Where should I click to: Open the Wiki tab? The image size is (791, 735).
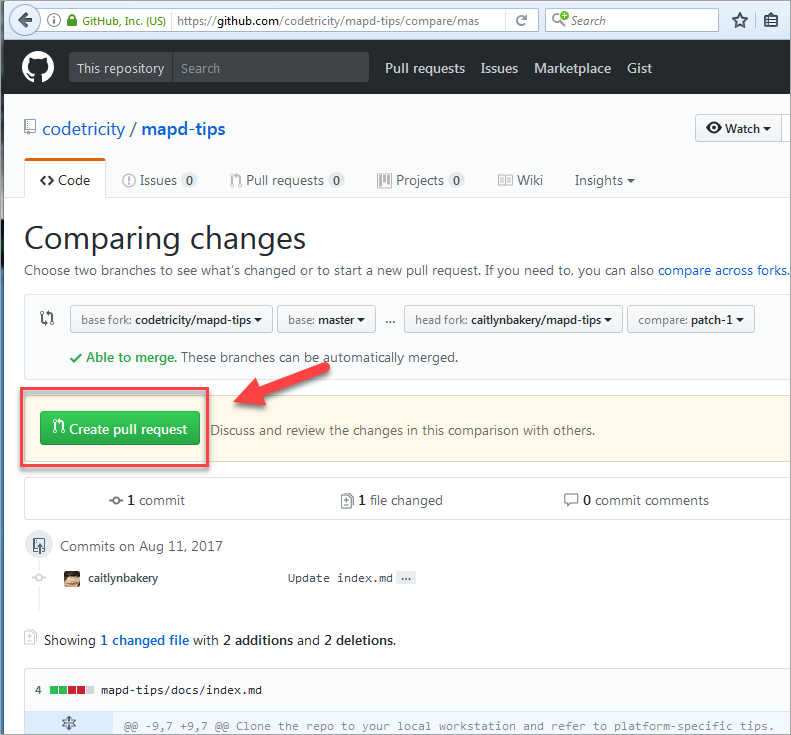tap(520, 180)
